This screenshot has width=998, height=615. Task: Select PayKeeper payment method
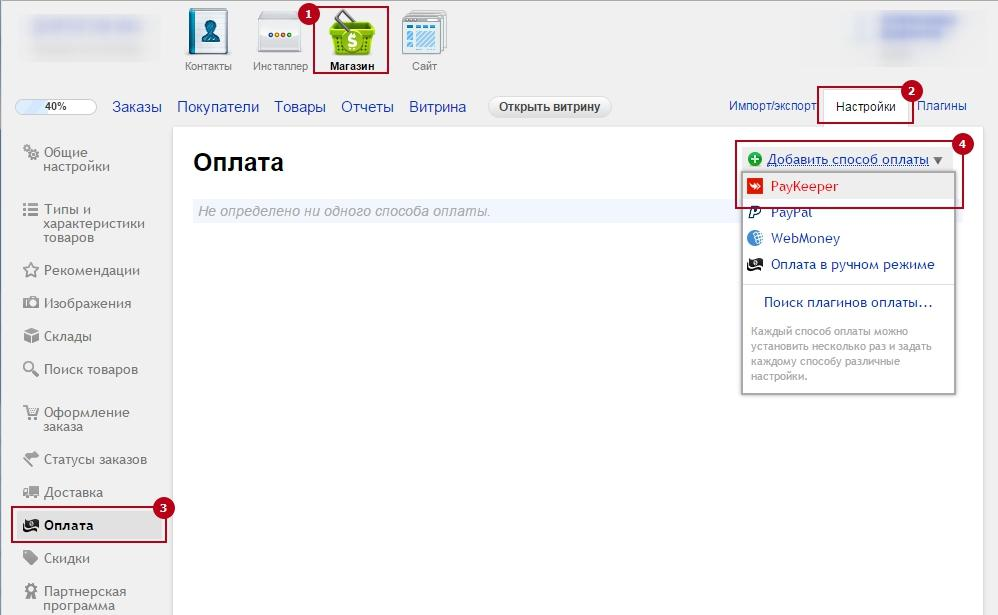pyautogui.click(x=804, y=186)
